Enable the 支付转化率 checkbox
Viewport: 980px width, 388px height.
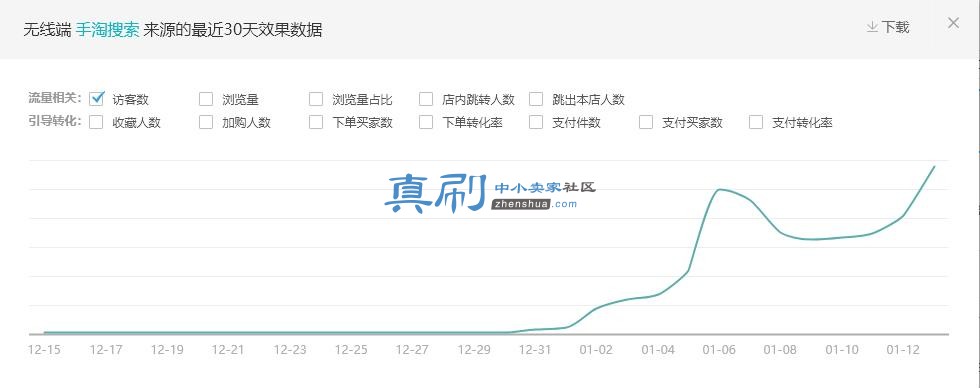point(756,122)
